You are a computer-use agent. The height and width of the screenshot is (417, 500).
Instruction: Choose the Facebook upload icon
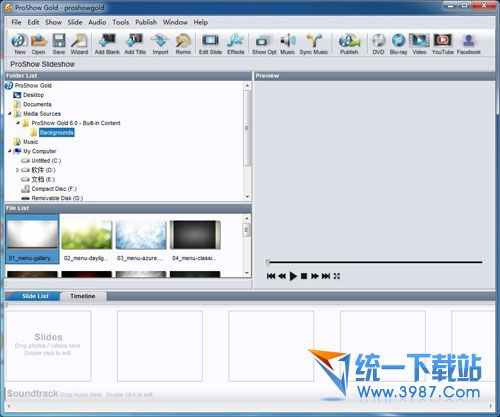click(469, 44)
